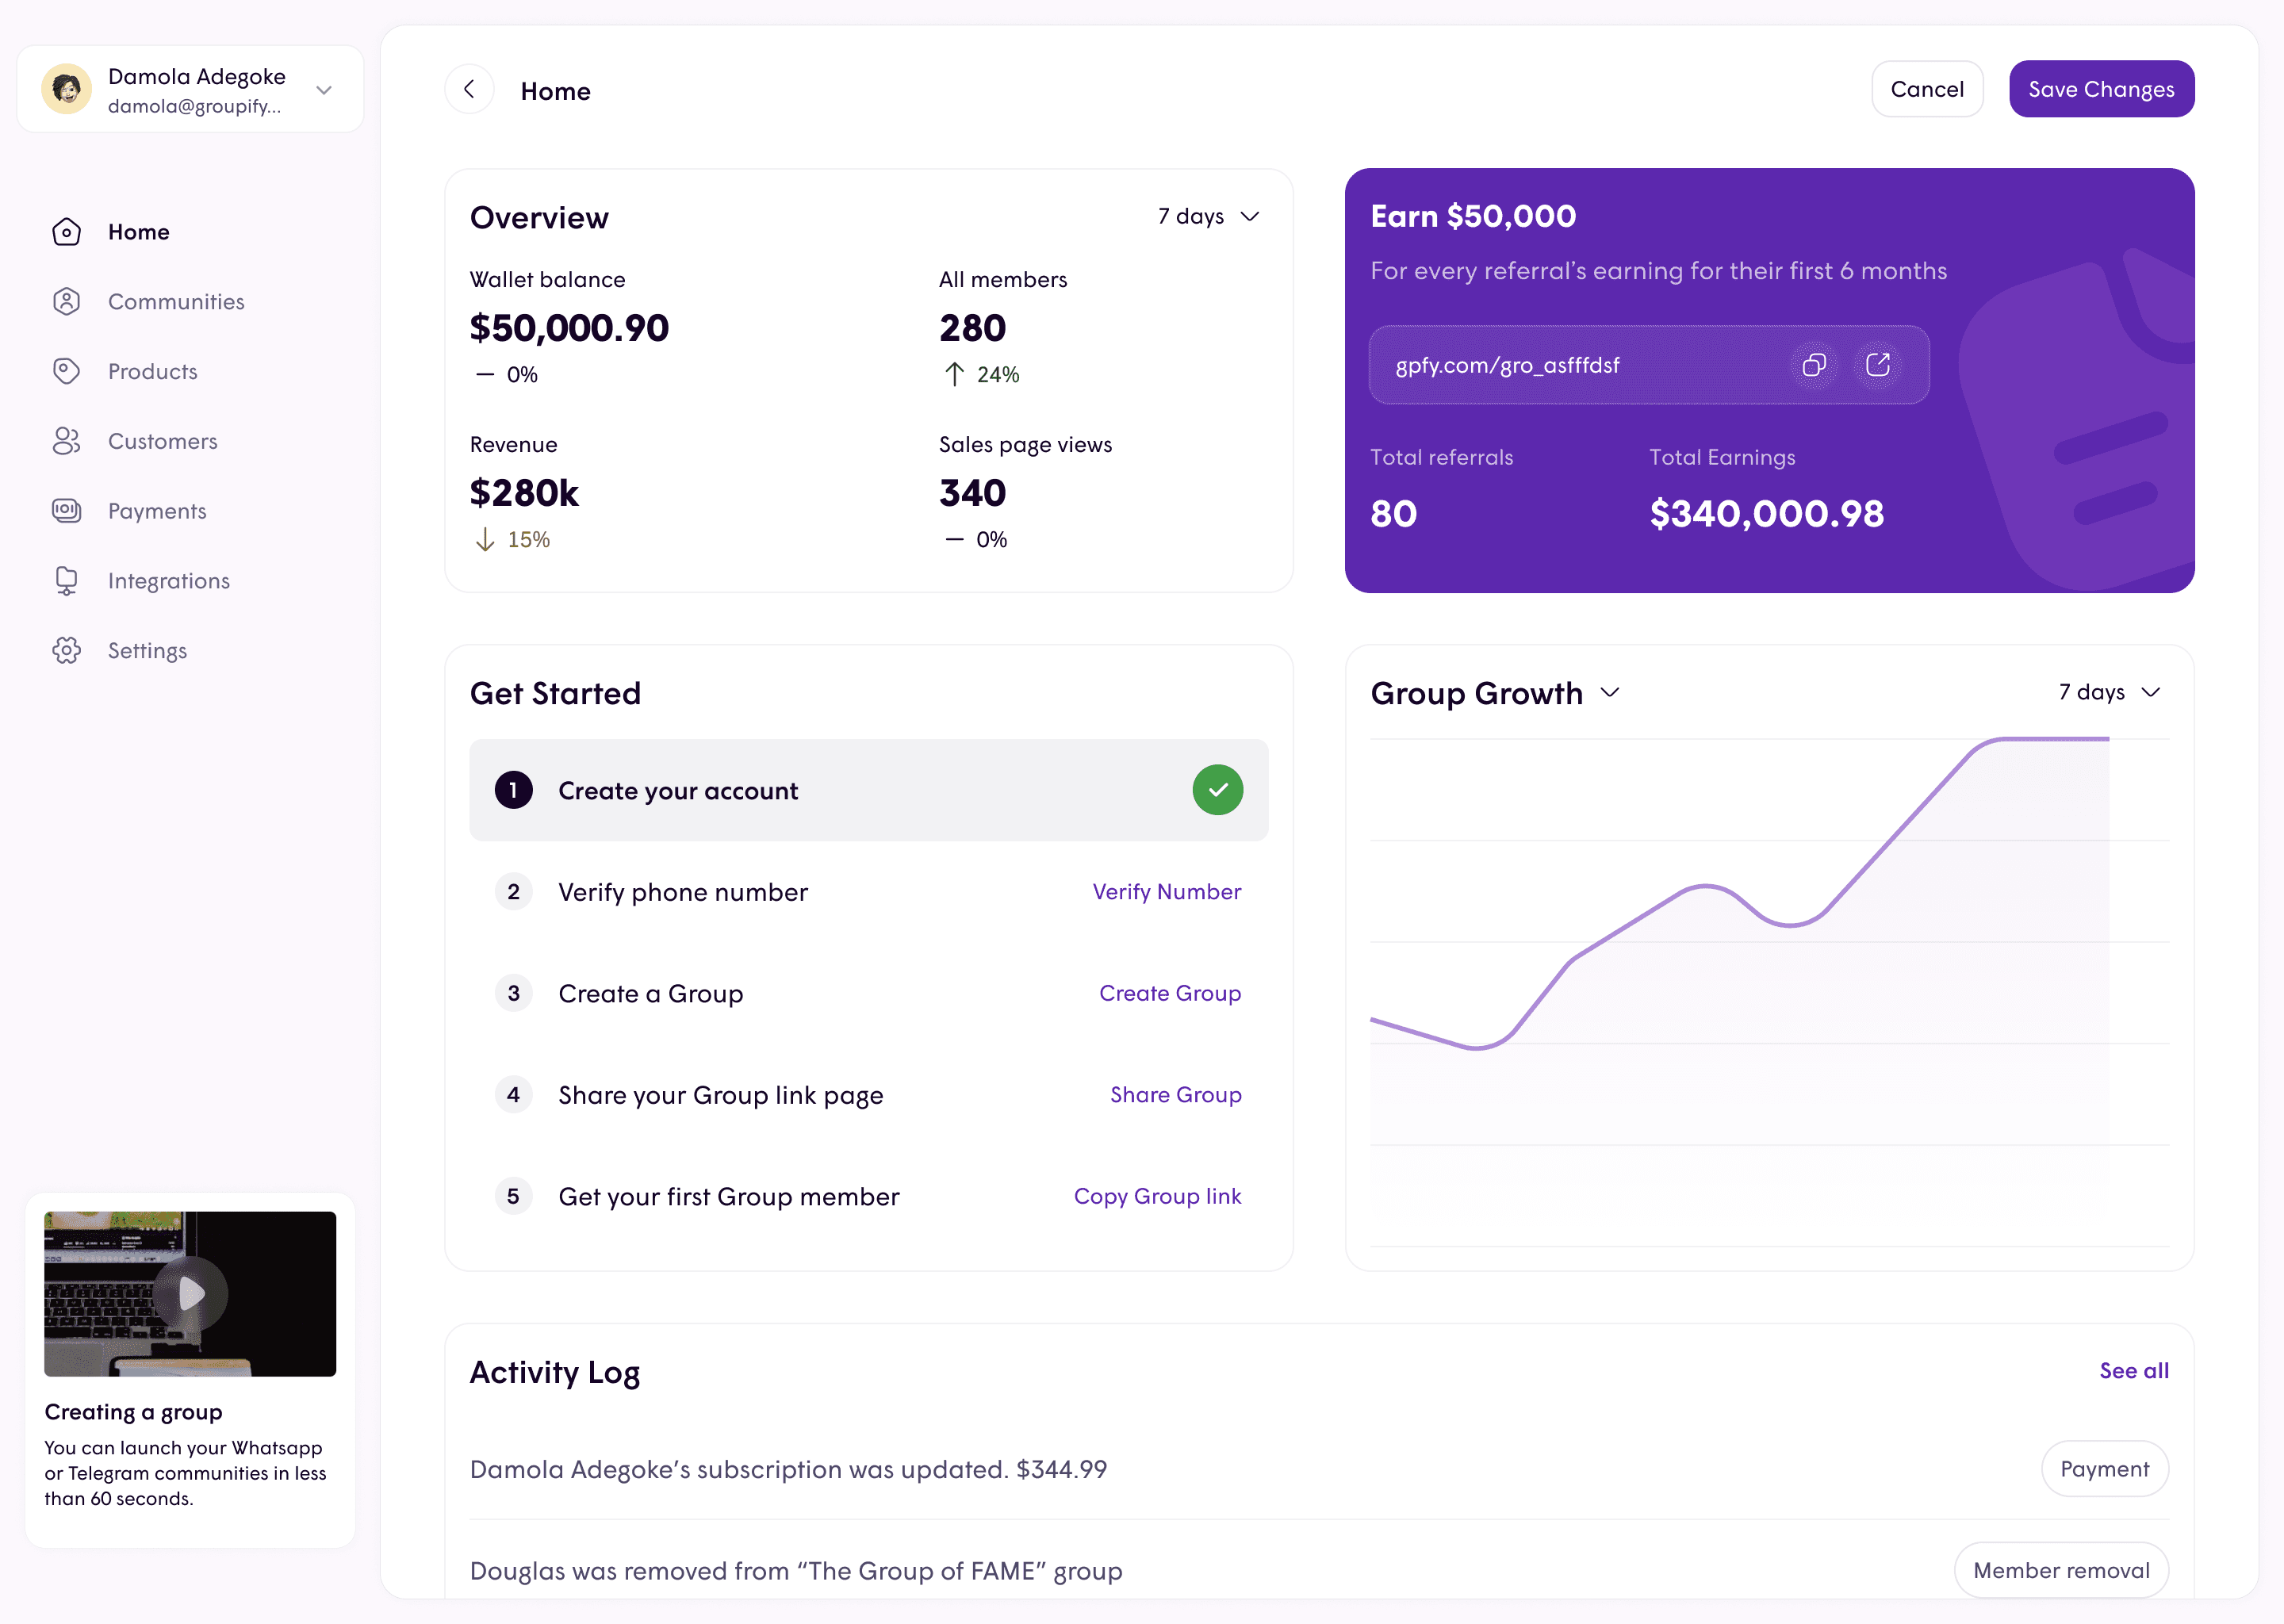Click the Settings gear icon
Image resolution: width=2284 pixels, height=1624 pixels.
[x=66, y=651]
